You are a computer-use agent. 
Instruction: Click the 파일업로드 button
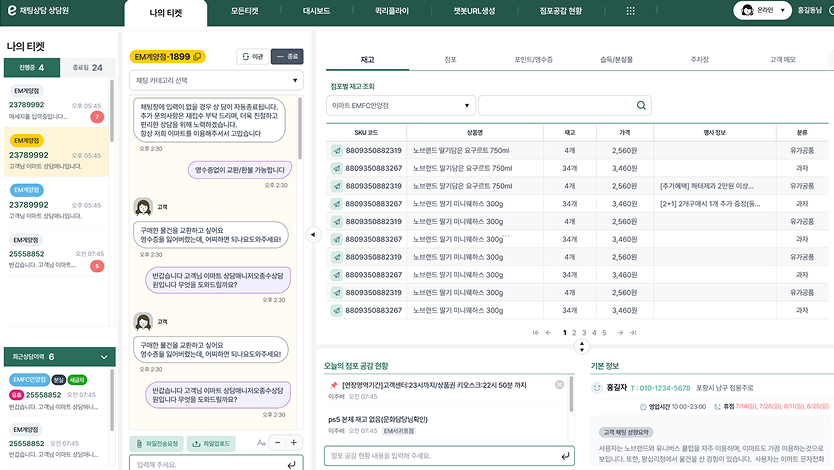click(214, 442)
